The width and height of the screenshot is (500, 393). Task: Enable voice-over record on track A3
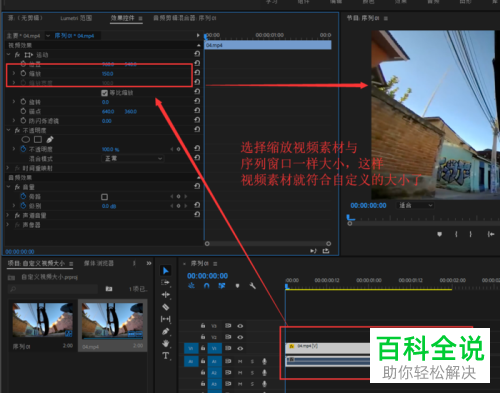(x=264, y=384)
